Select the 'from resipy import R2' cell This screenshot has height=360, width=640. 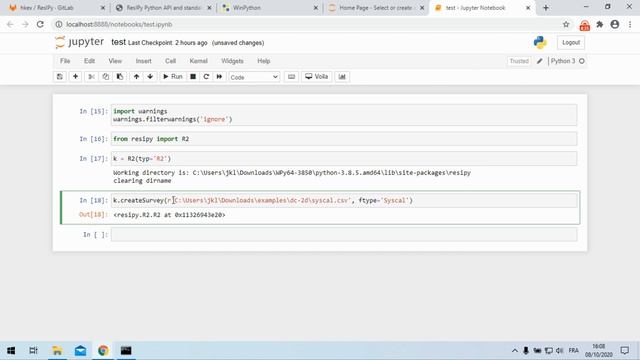click(x=344, y=139)
